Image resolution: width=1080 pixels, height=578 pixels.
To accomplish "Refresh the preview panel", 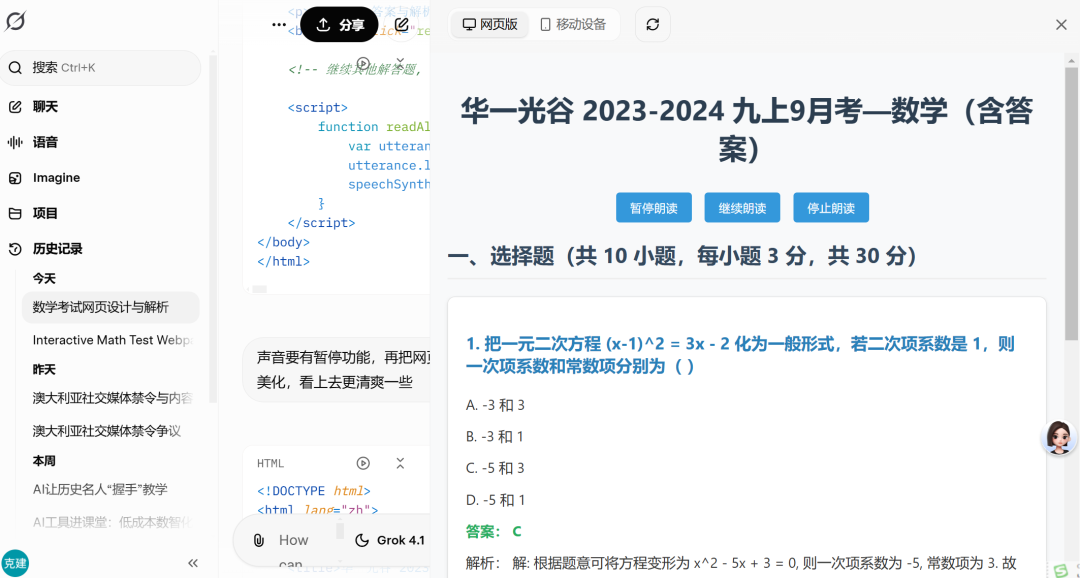I will 652,25.
